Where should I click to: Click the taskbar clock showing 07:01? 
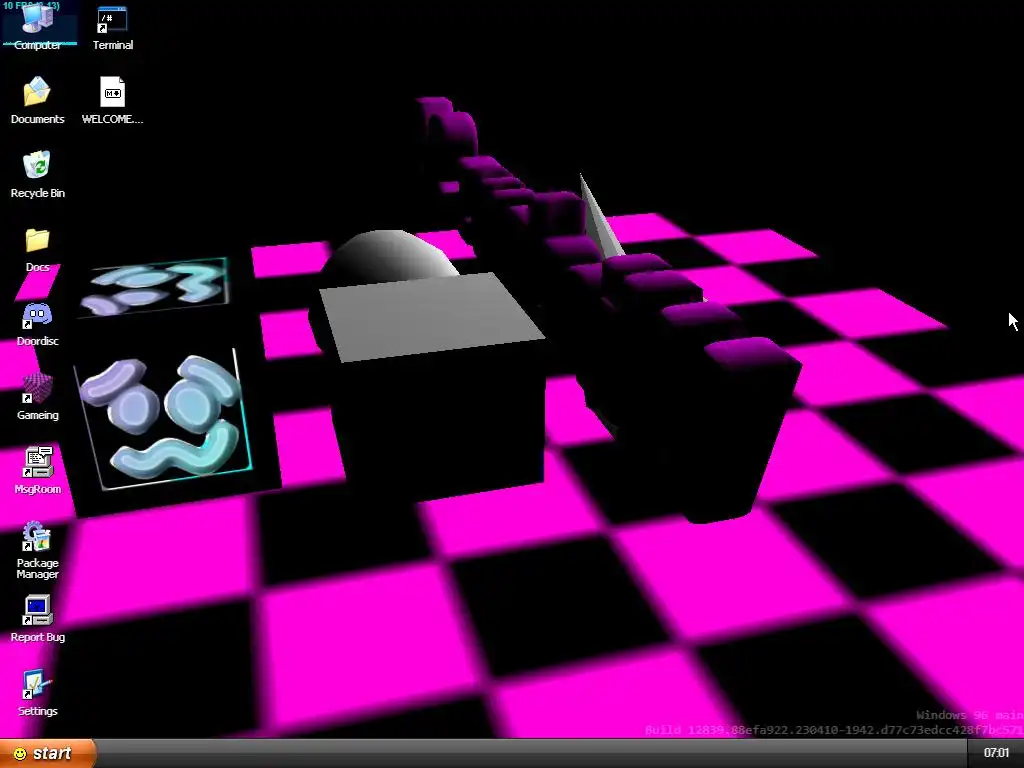tap(996, 754)
